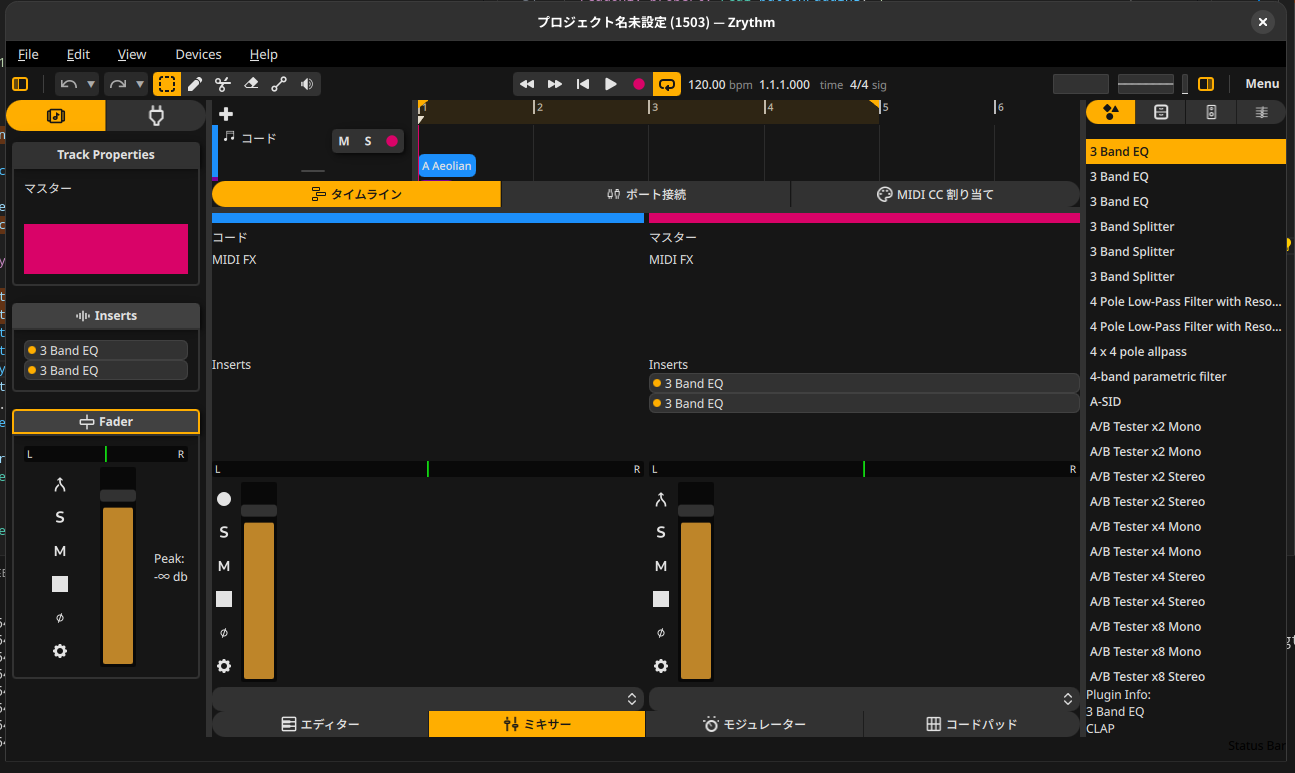Collapse the Fader section header
This screenshot has height=773, width=1295.
[x=106, y=422]
